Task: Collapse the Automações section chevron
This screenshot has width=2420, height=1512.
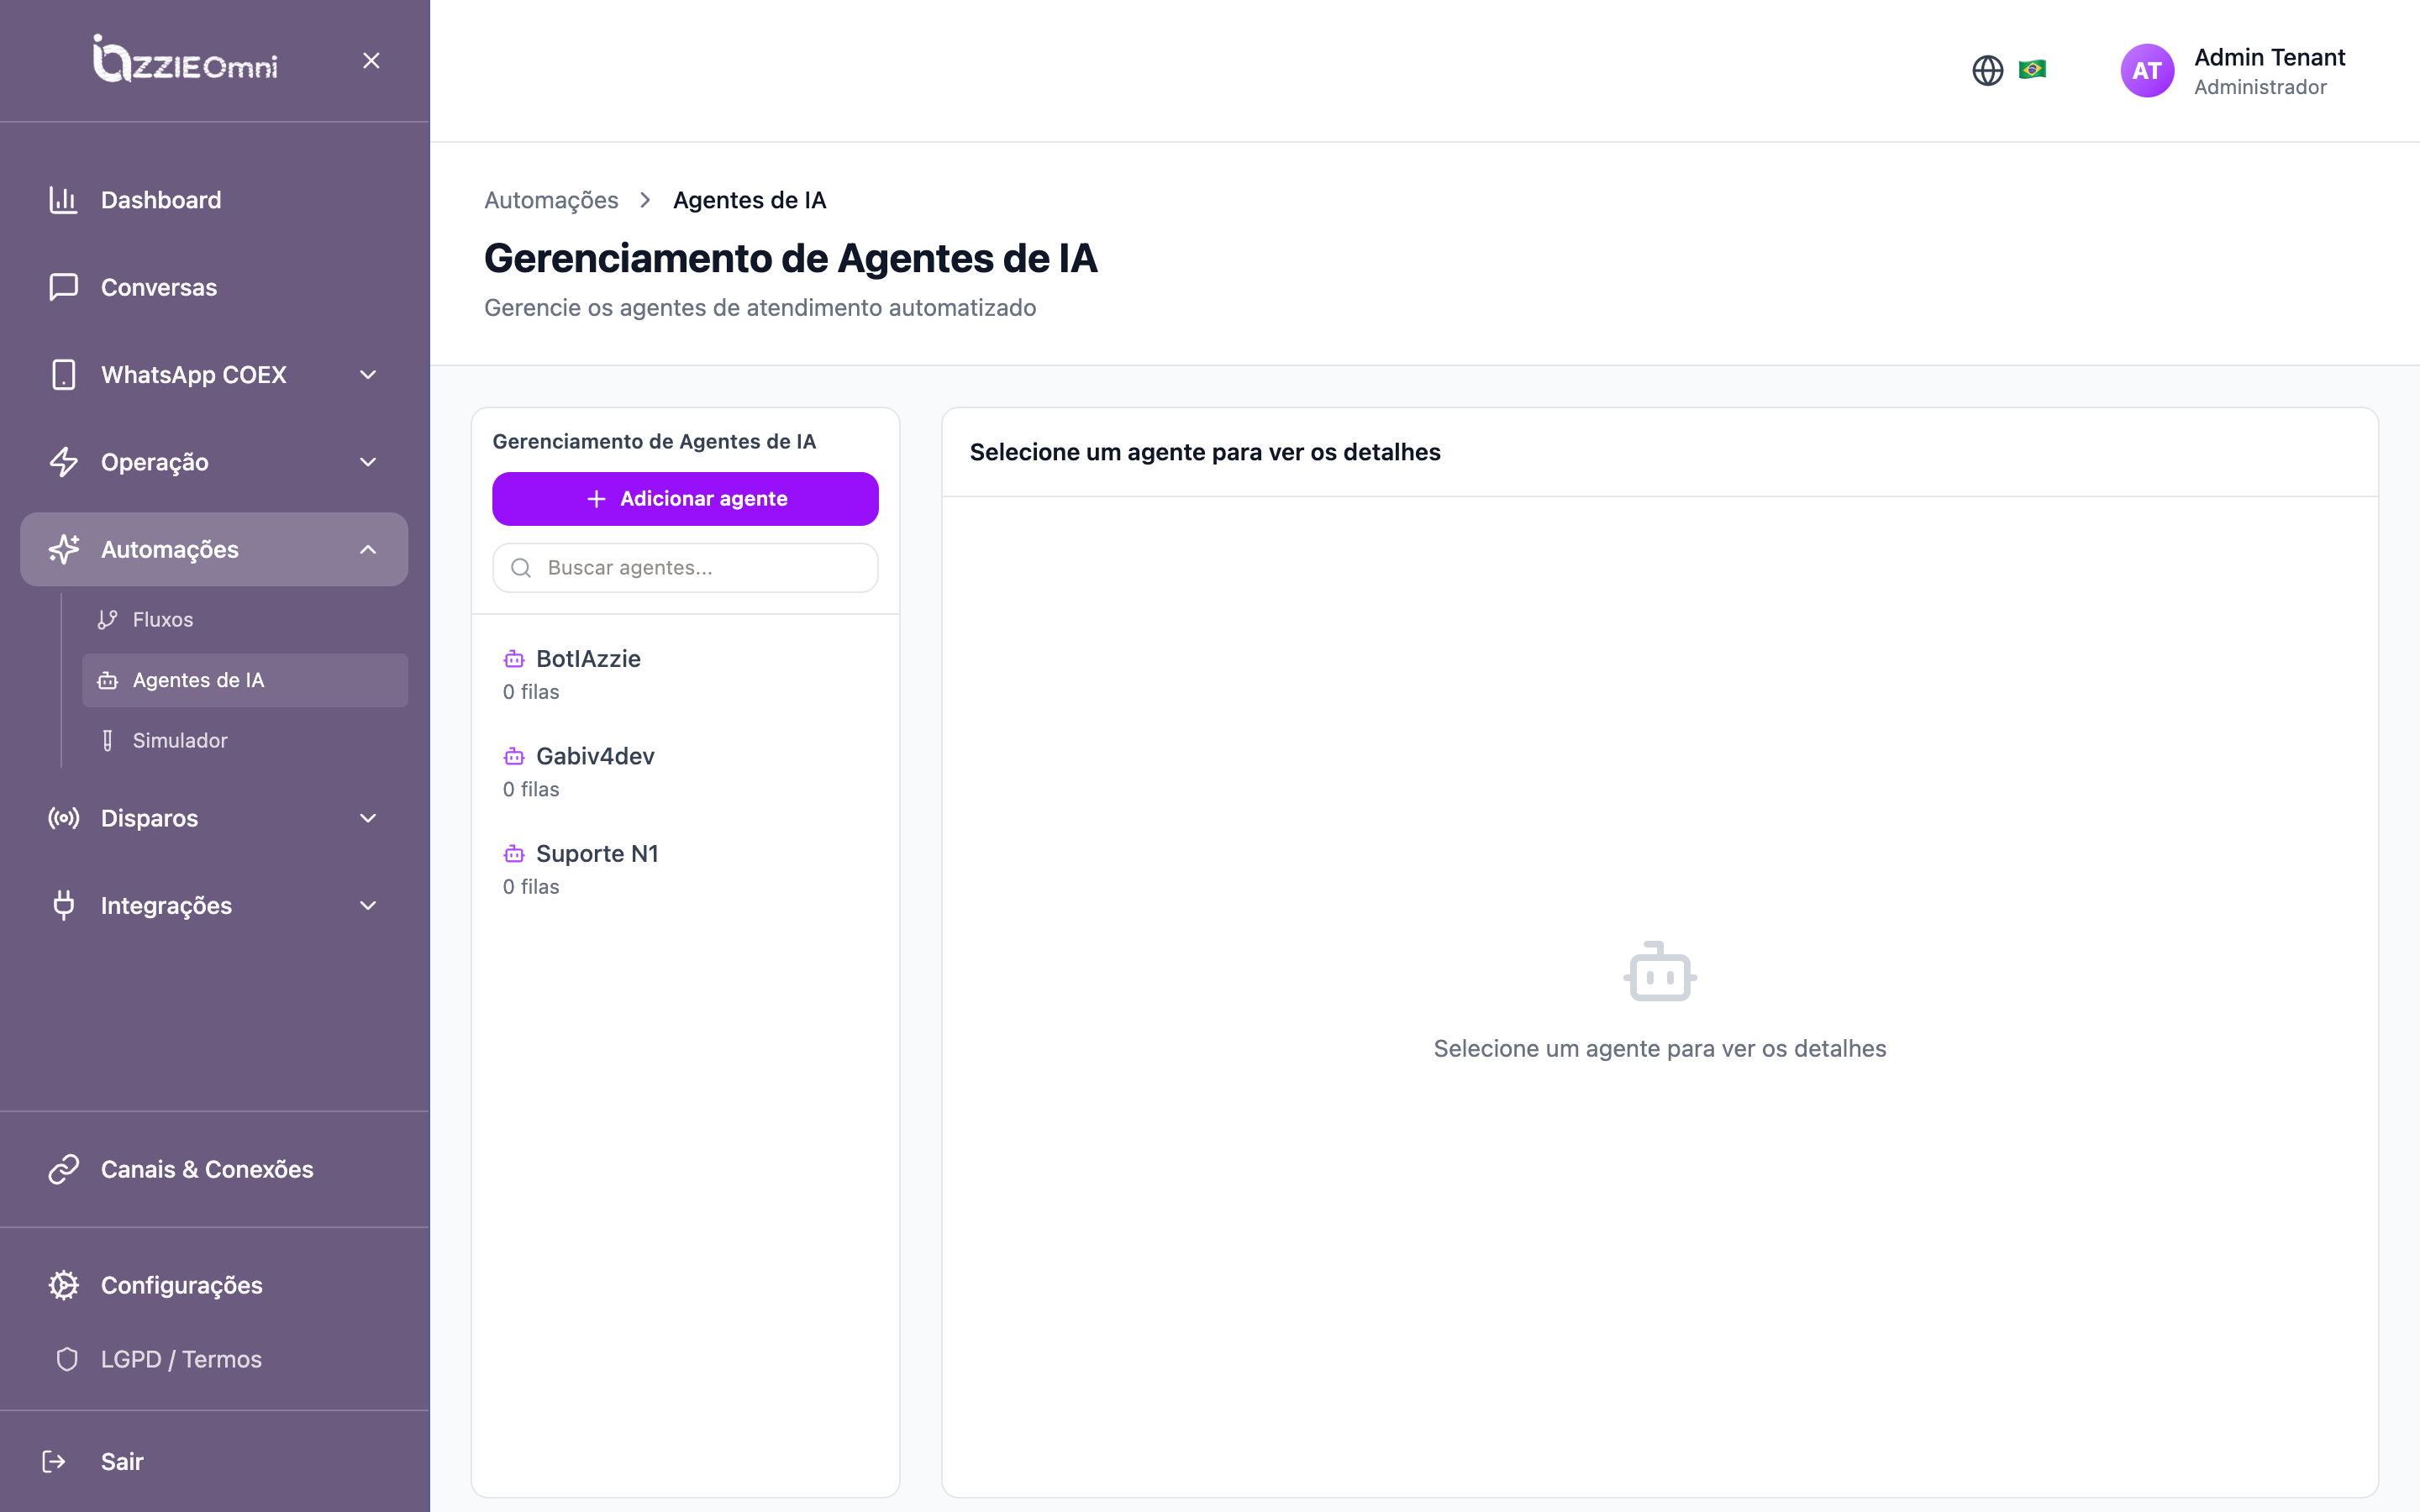Action: click(x=368, y=549)
